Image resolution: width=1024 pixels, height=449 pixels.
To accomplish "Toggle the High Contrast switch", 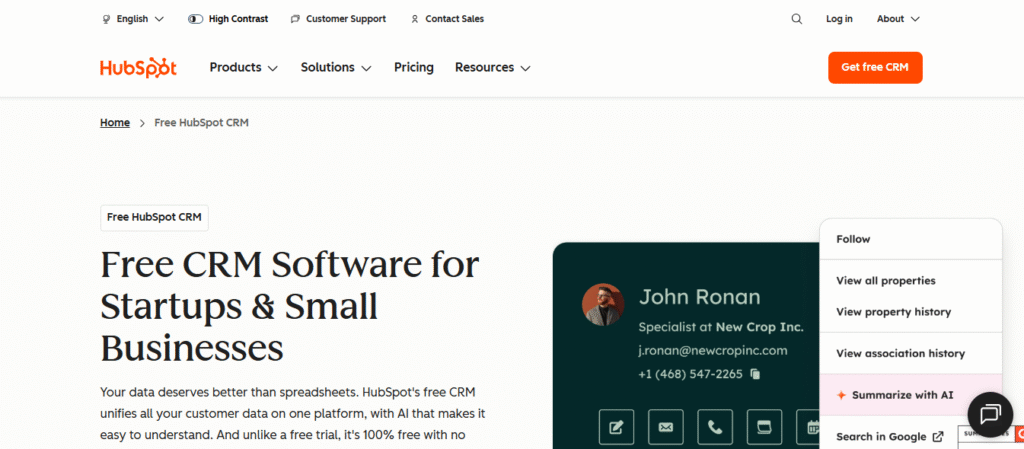I will (195, 19).
